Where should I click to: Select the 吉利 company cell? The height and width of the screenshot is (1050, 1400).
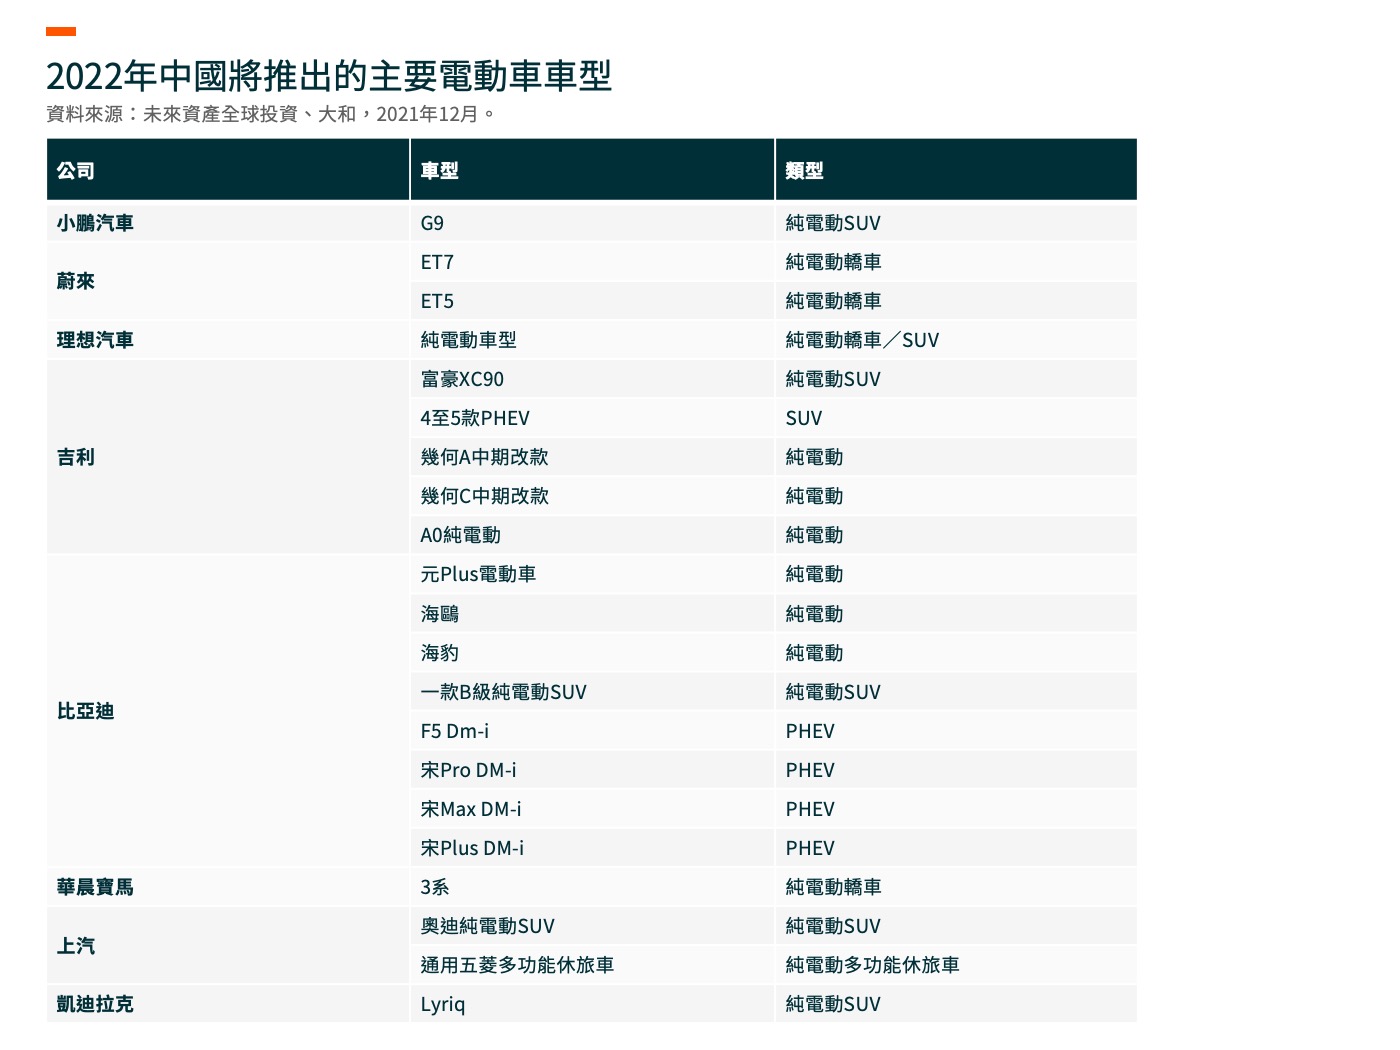click(x=228, y=457)
